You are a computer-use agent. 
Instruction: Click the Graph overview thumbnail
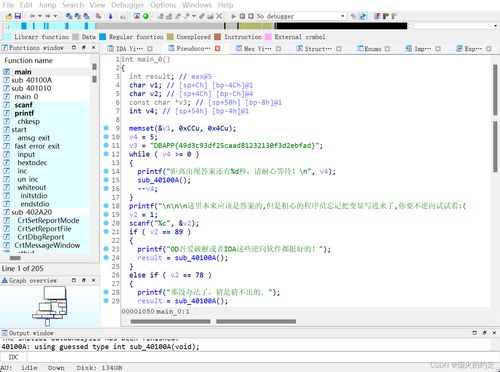[51, 306]
